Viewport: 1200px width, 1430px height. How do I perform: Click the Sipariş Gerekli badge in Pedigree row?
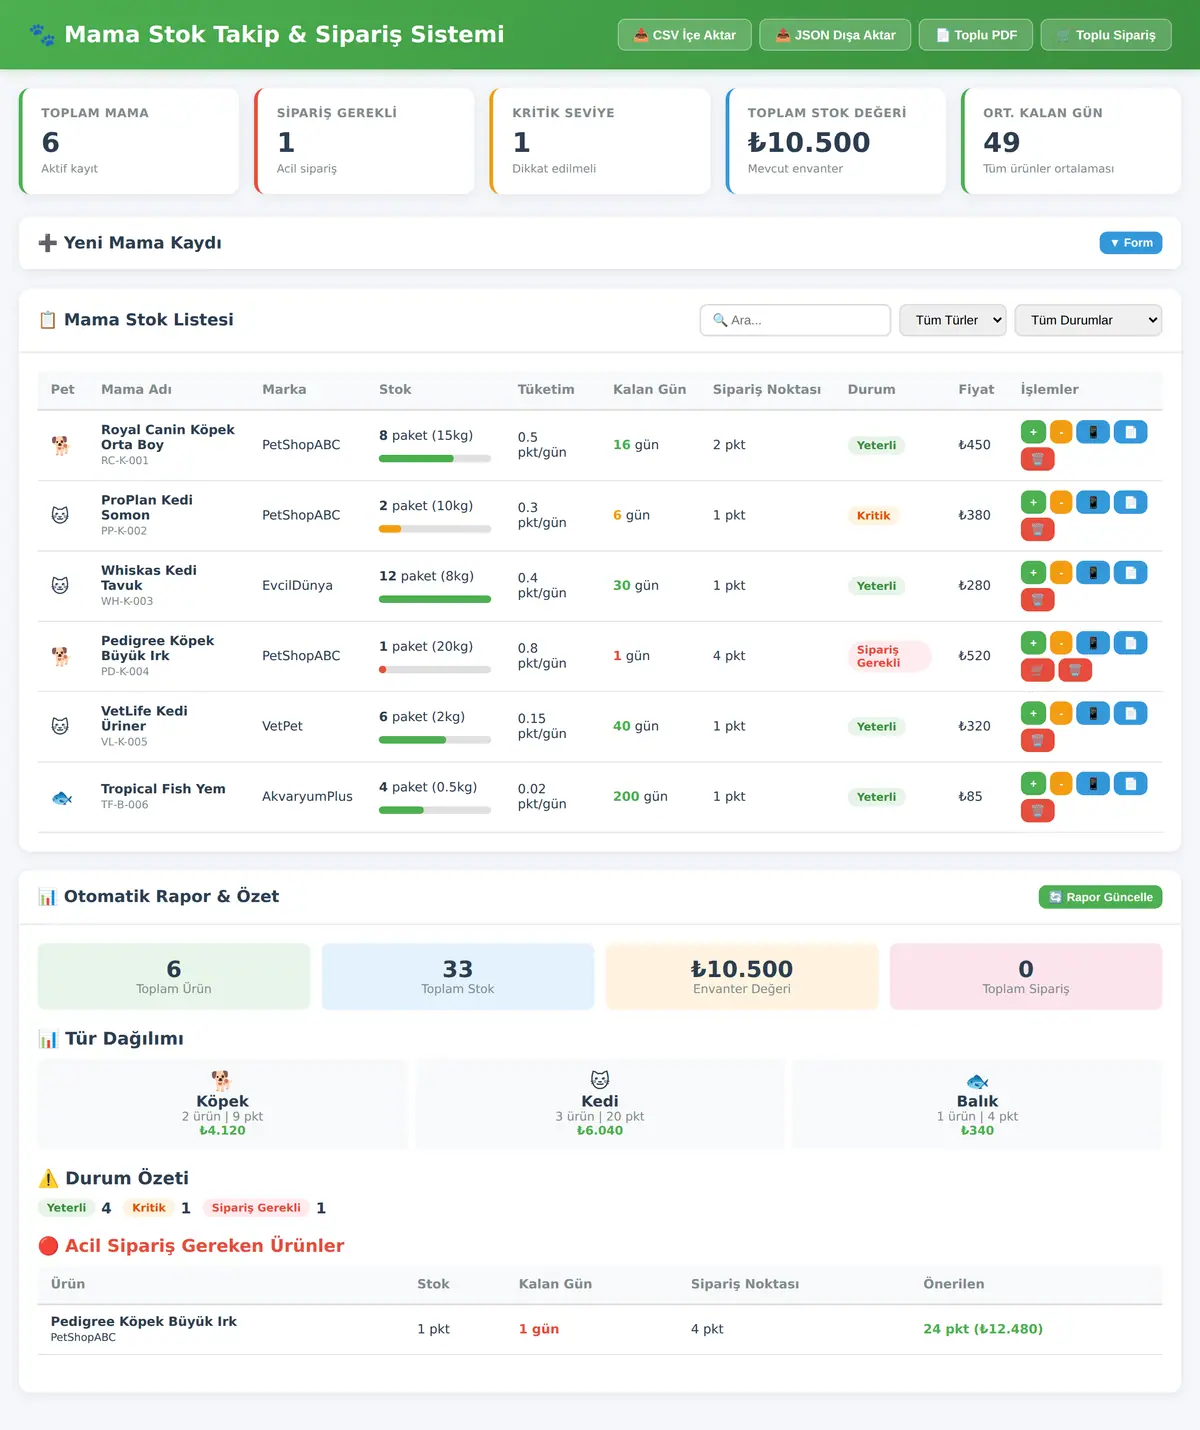pyautogui.click(x=889, y=656)
